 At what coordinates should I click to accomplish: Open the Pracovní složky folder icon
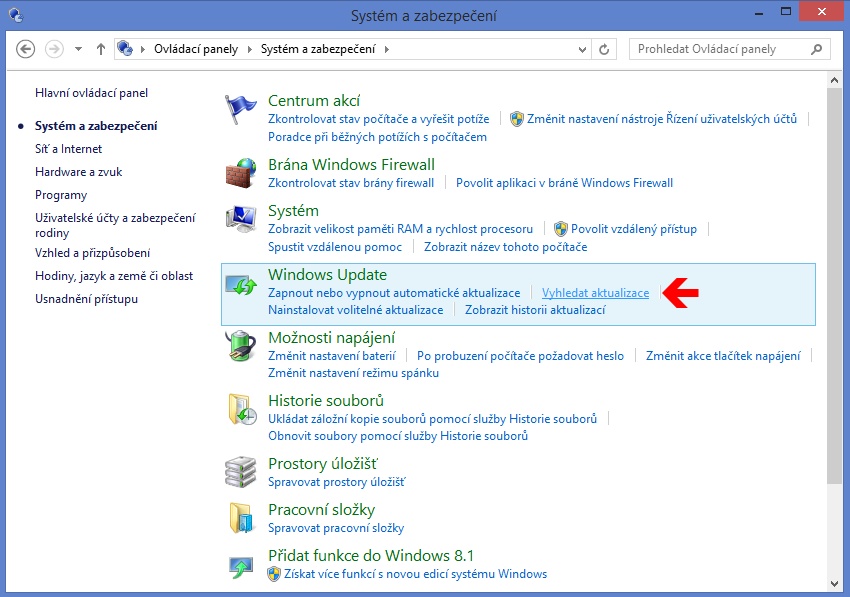(x=241, y=518)
